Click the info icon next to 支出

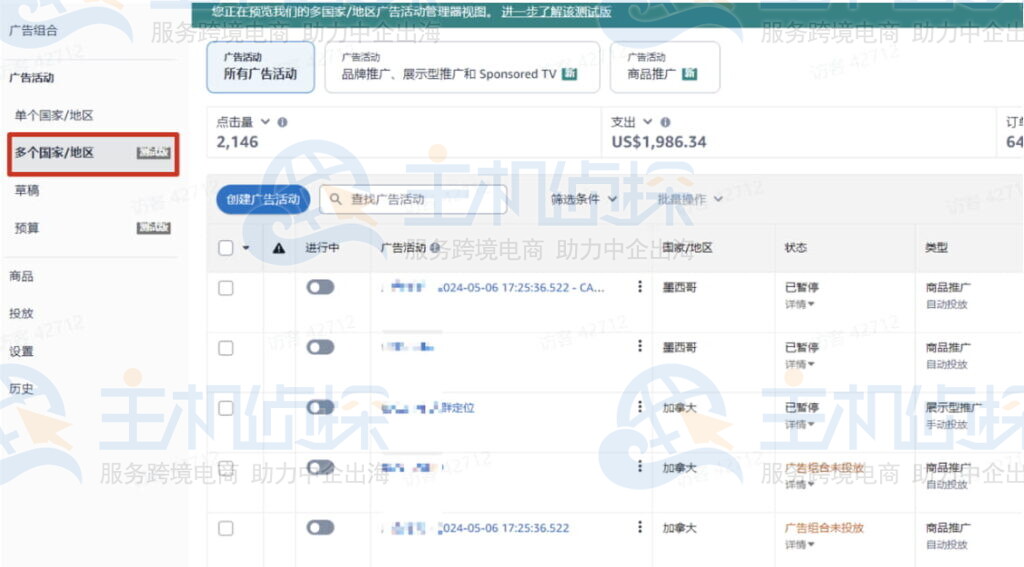pyautogui.click(x=665, y=122)
